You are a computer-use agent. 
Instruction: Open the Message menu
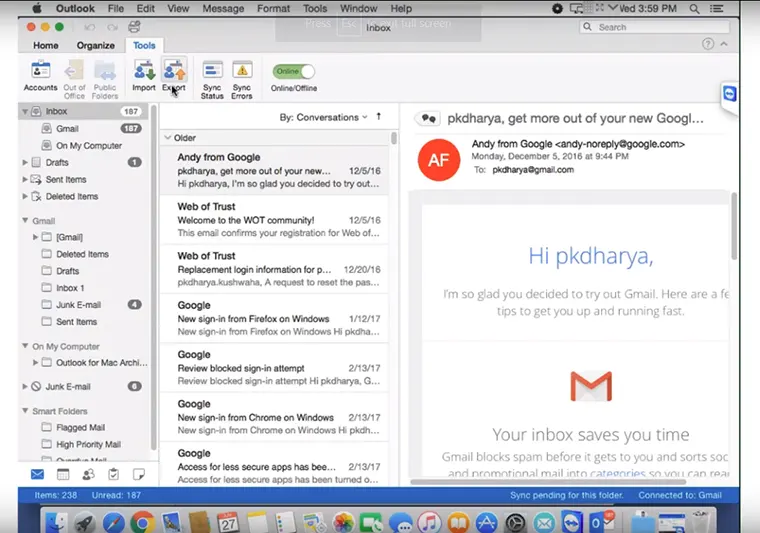pos(223,9)
